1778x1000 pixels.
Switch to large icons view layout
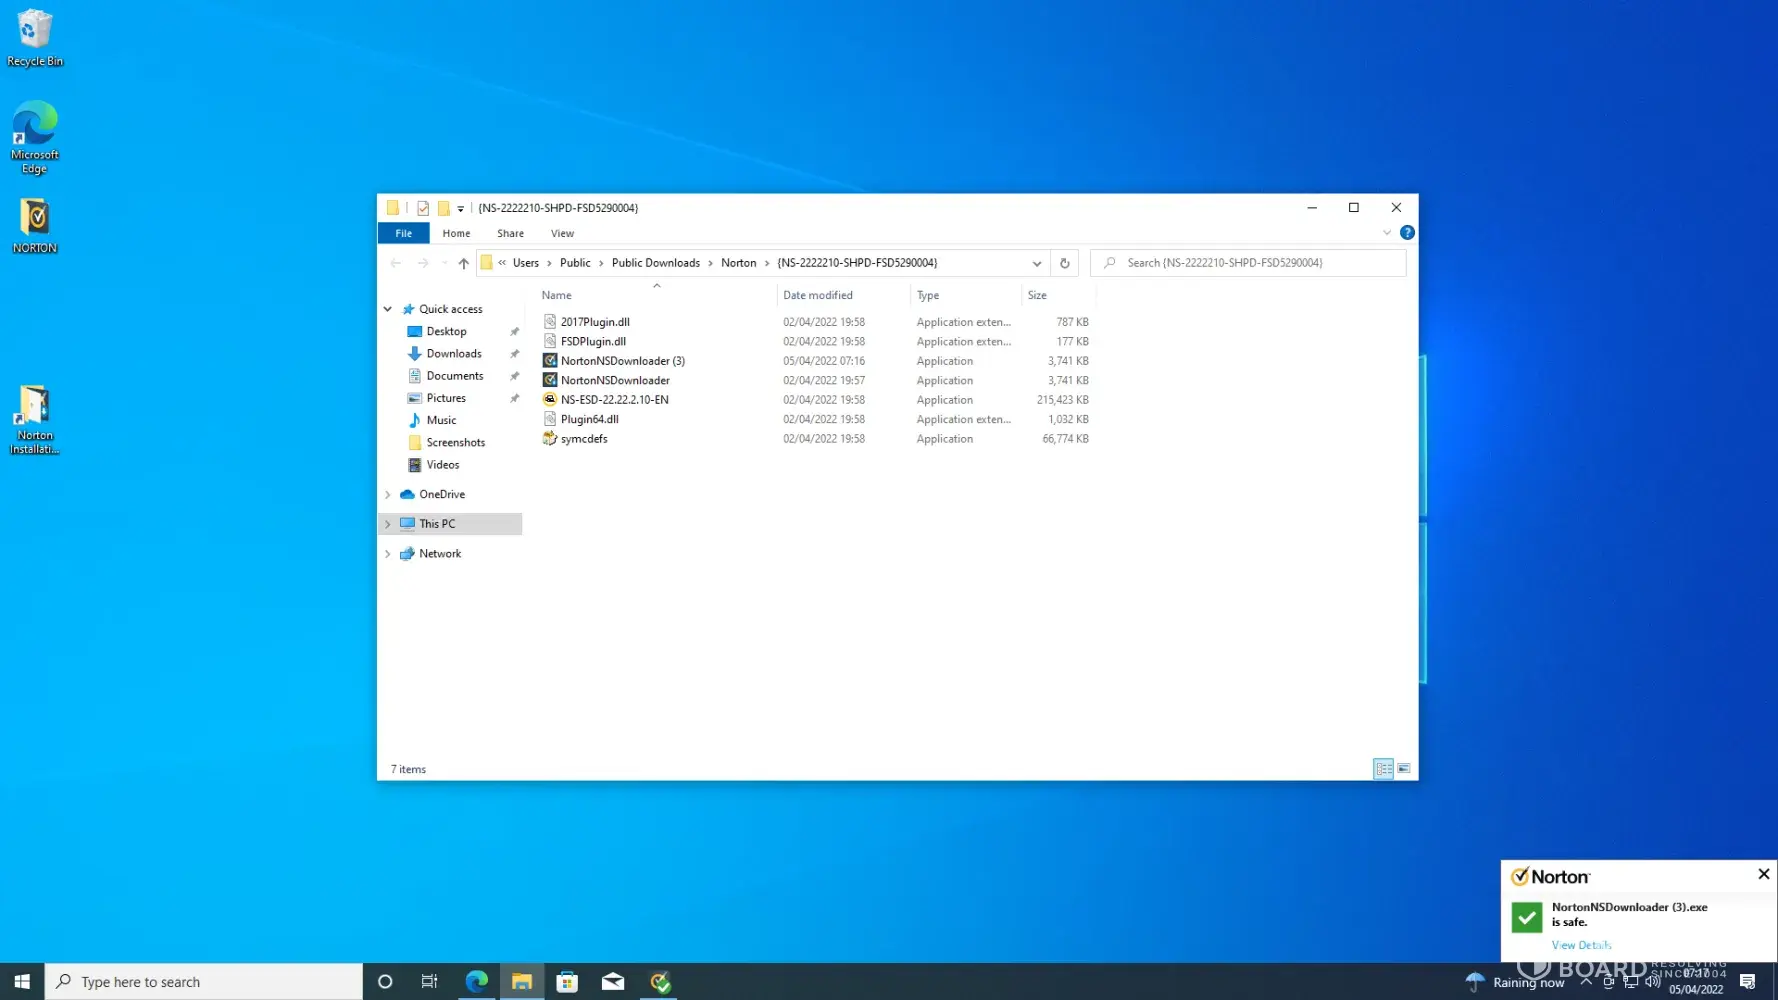1404,769
